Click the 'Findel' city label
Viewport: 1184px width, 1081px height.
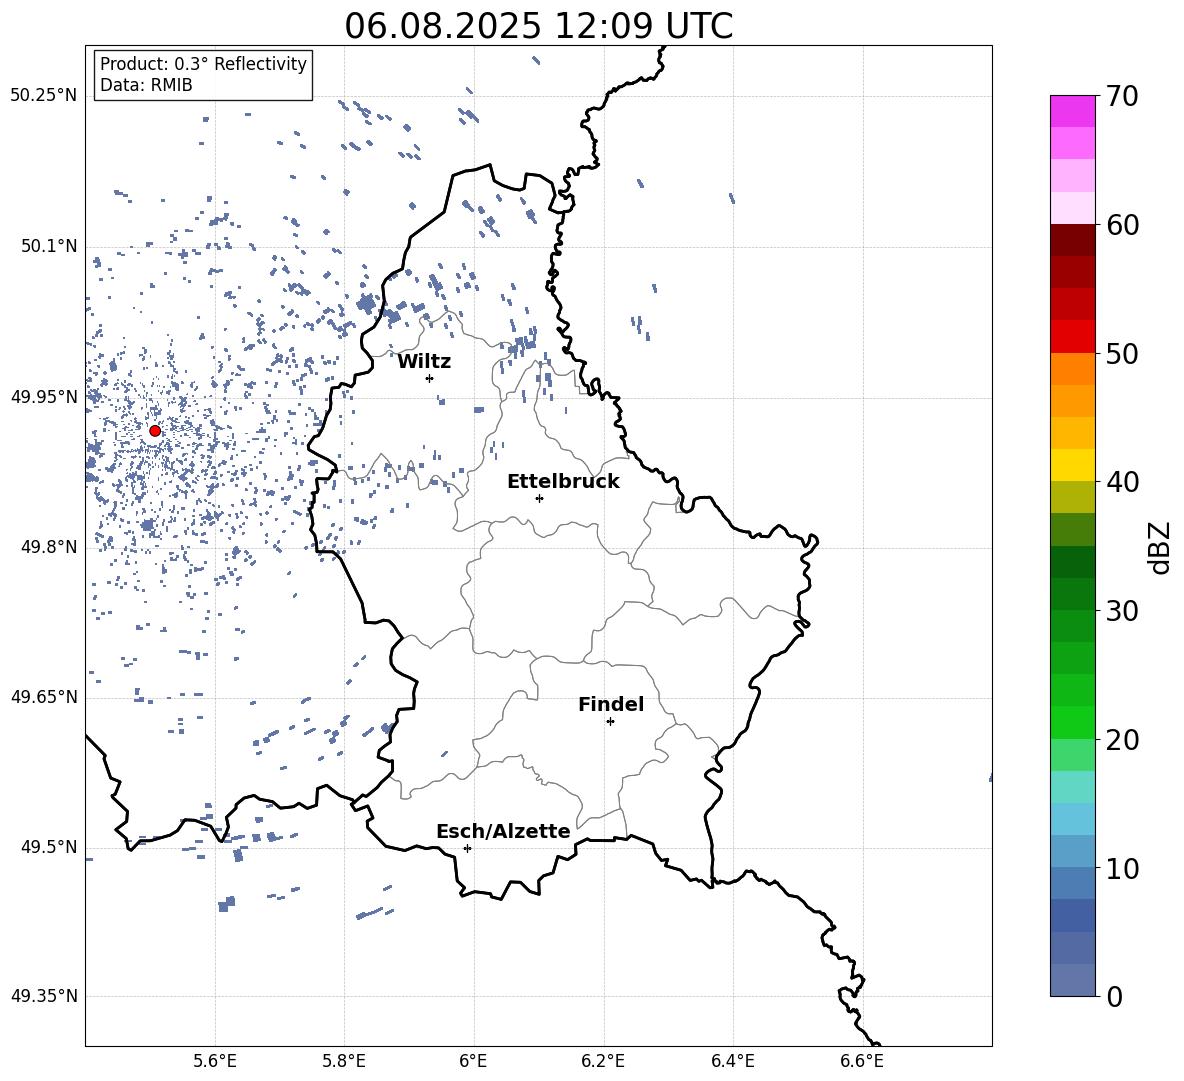click(x=611, y=704)
